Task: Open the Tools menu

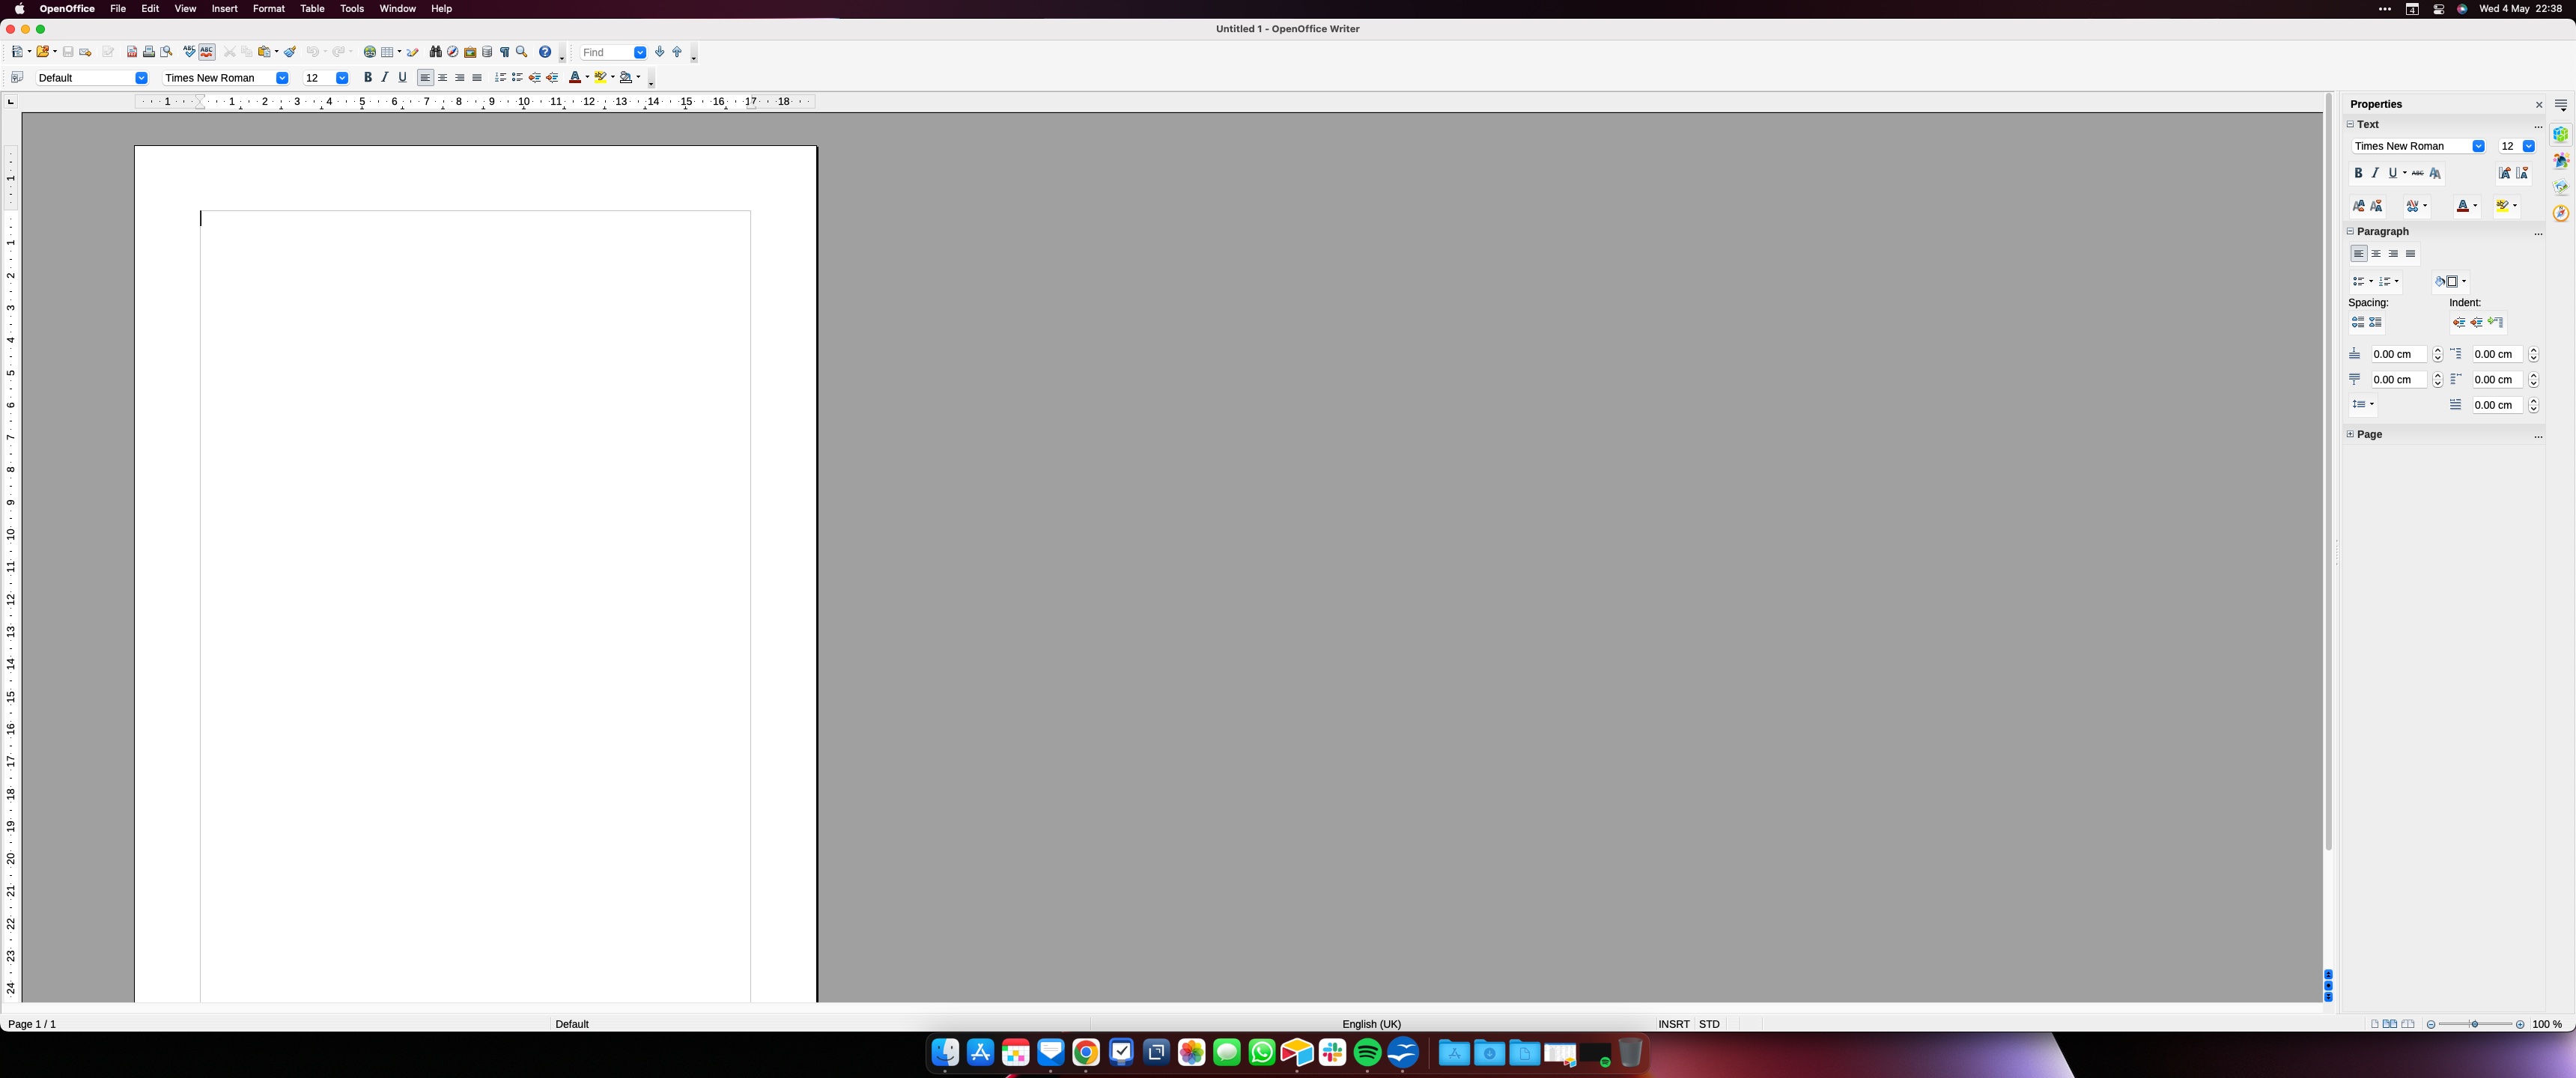Action: 351,8
